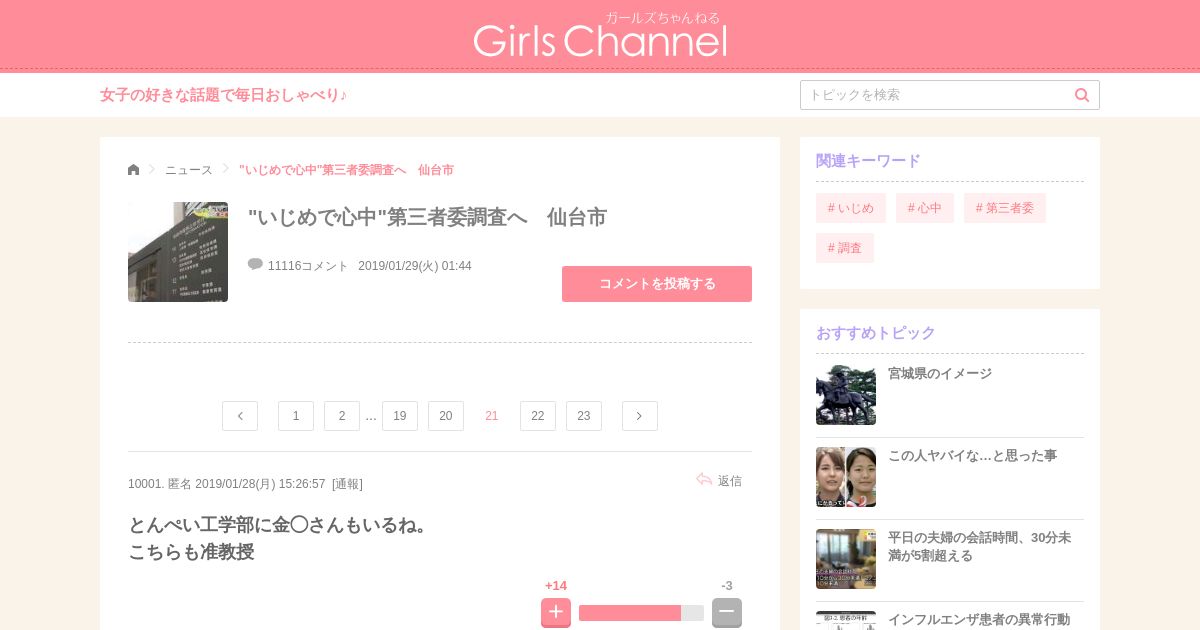
Task: Go to page 20
Action: (x=446, y=416)
